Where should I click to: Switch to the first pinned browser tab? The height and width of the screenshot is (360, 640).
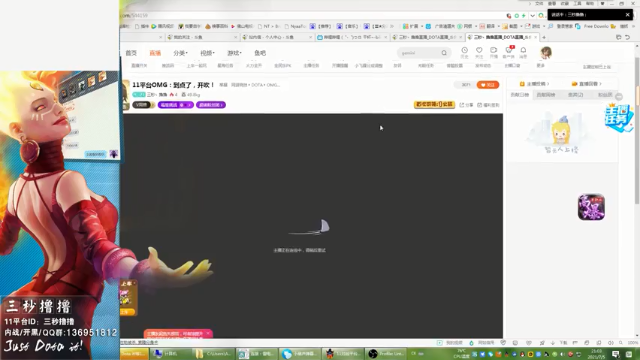pos(201,37)
